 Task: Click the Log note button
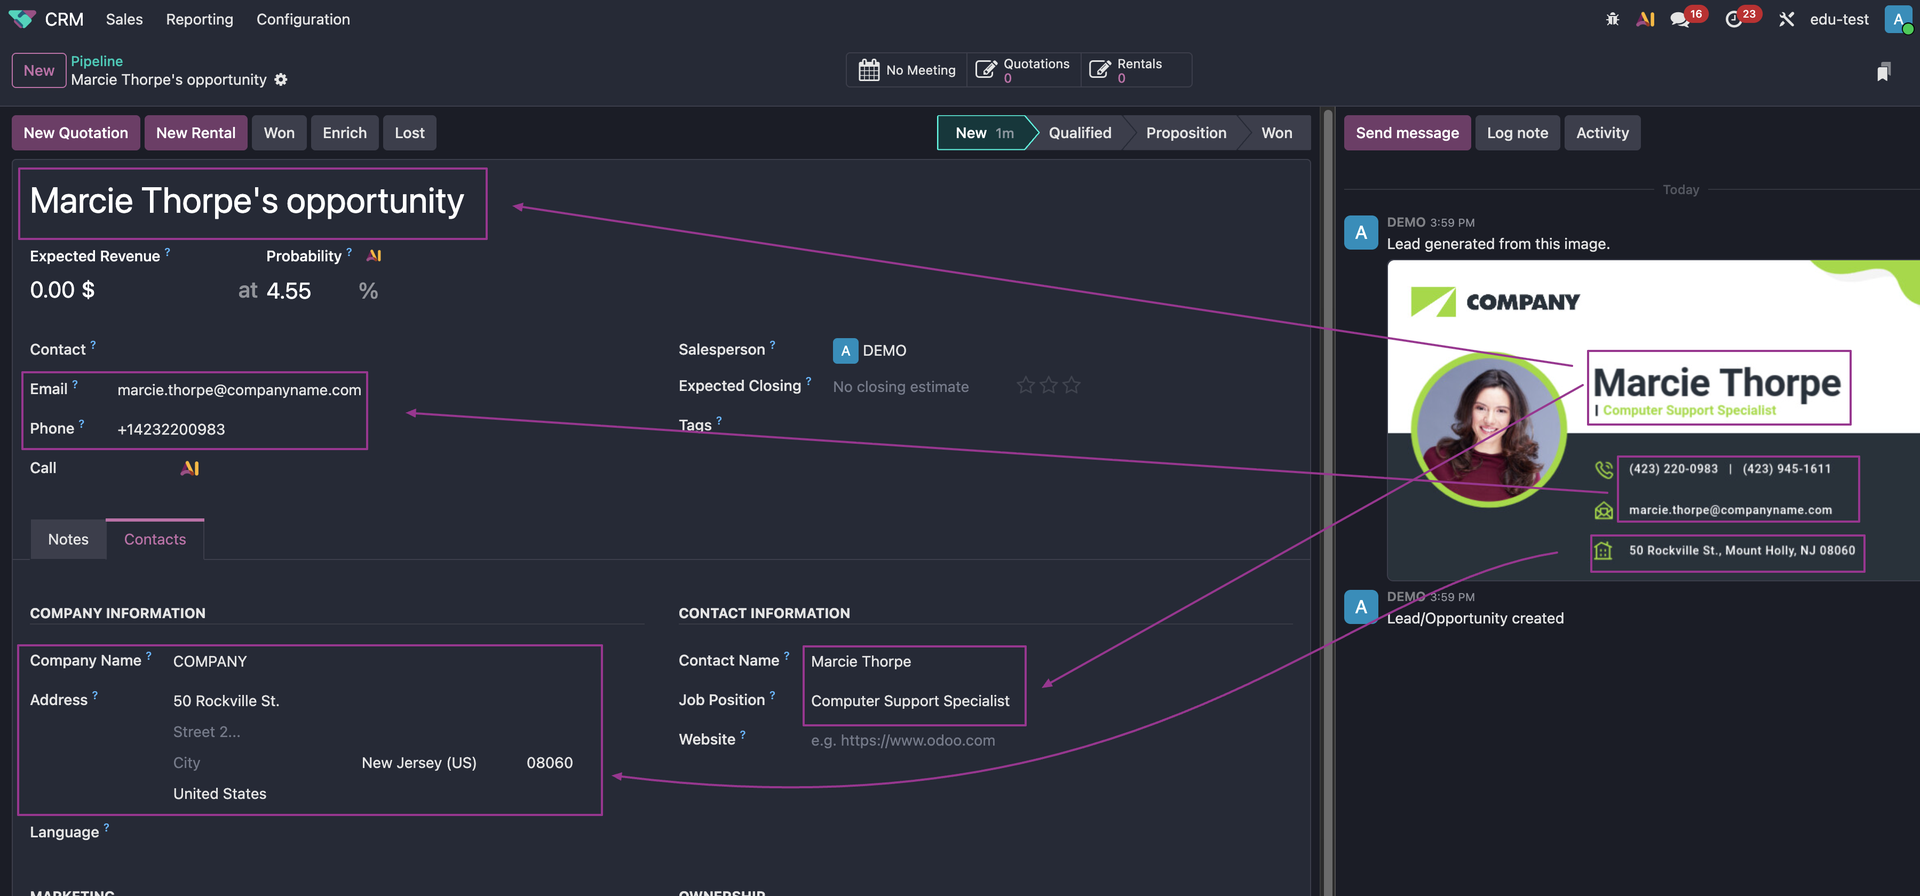tap(1516, 133)
